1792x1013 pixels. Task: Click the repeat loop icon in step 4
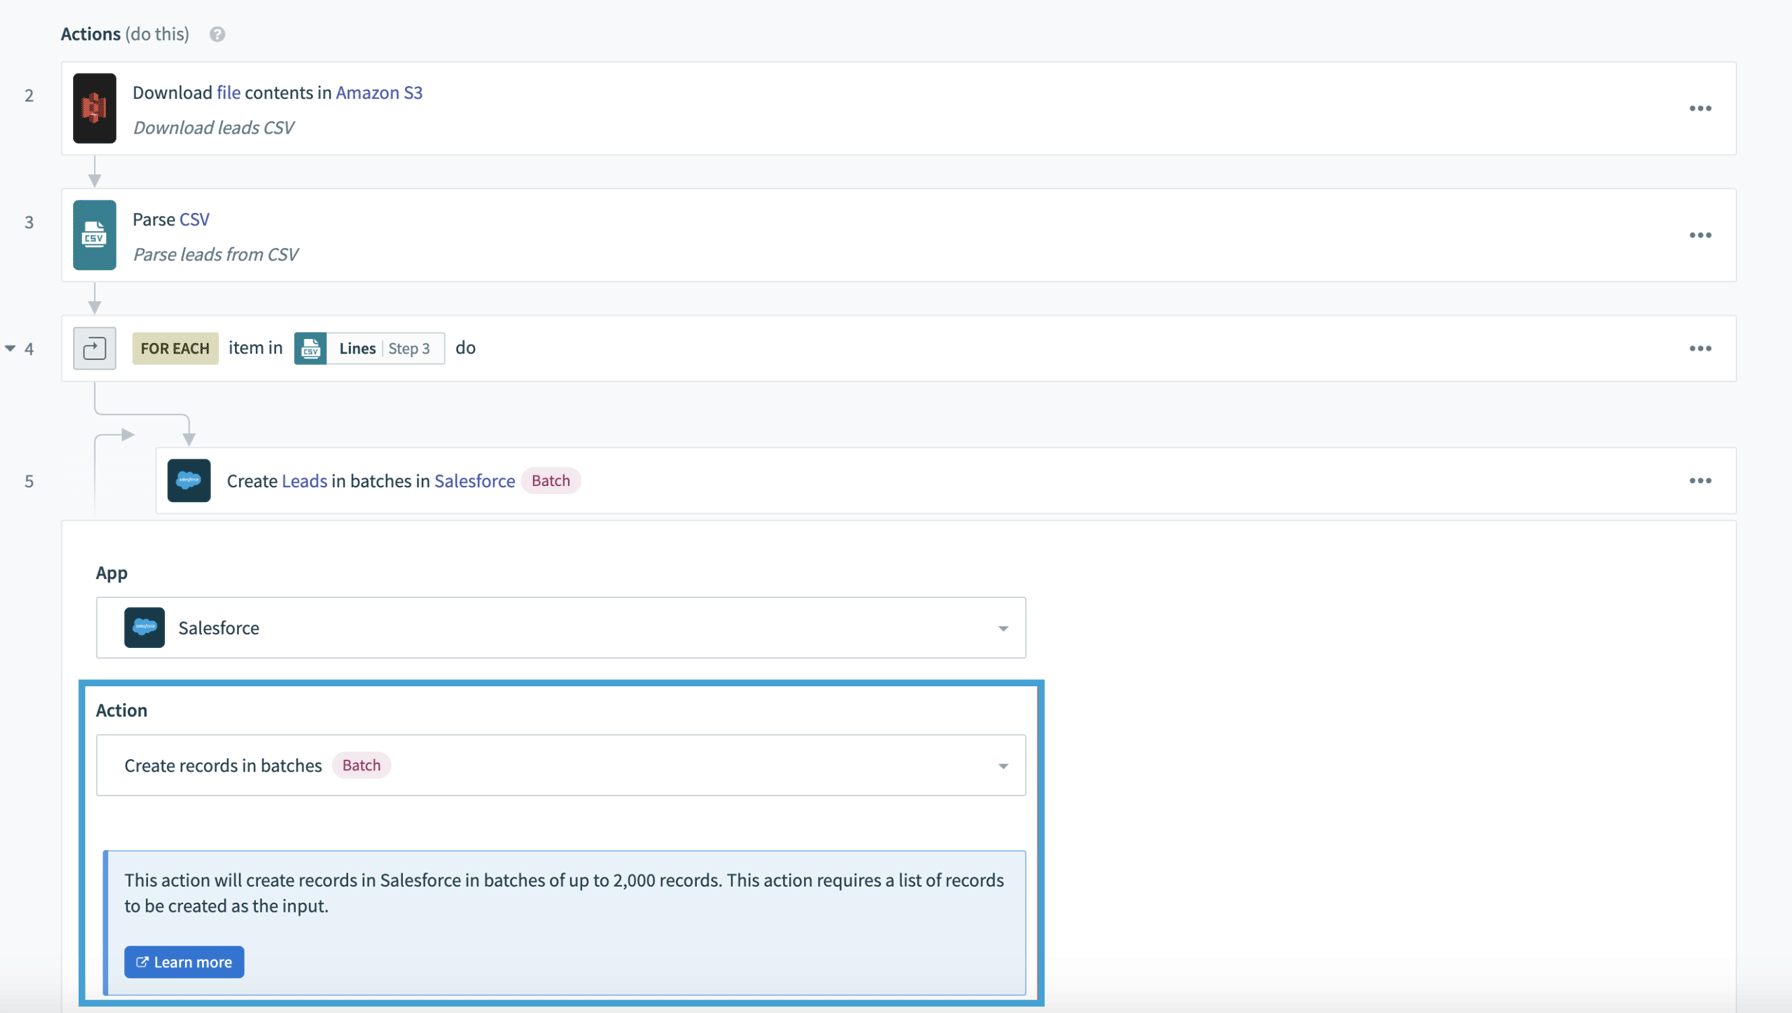[x=95, y=348]
